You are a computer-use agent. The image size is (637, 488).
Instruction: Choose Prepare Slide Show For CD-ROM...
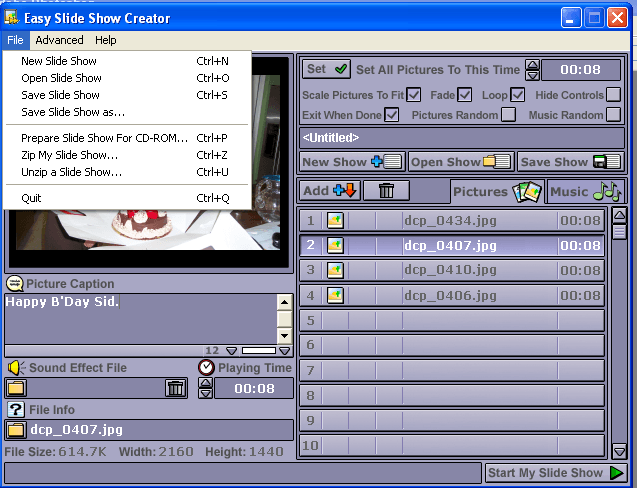[x=127, y=138]
